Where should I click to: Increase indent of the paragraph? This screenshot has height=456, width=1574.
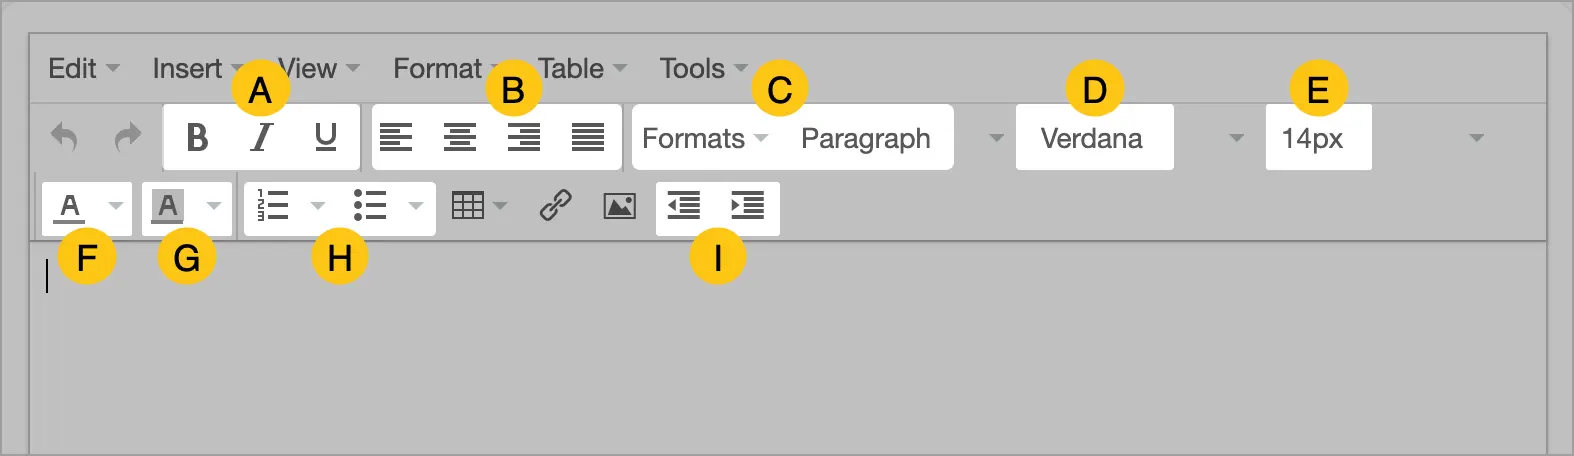tap(748, 206)
